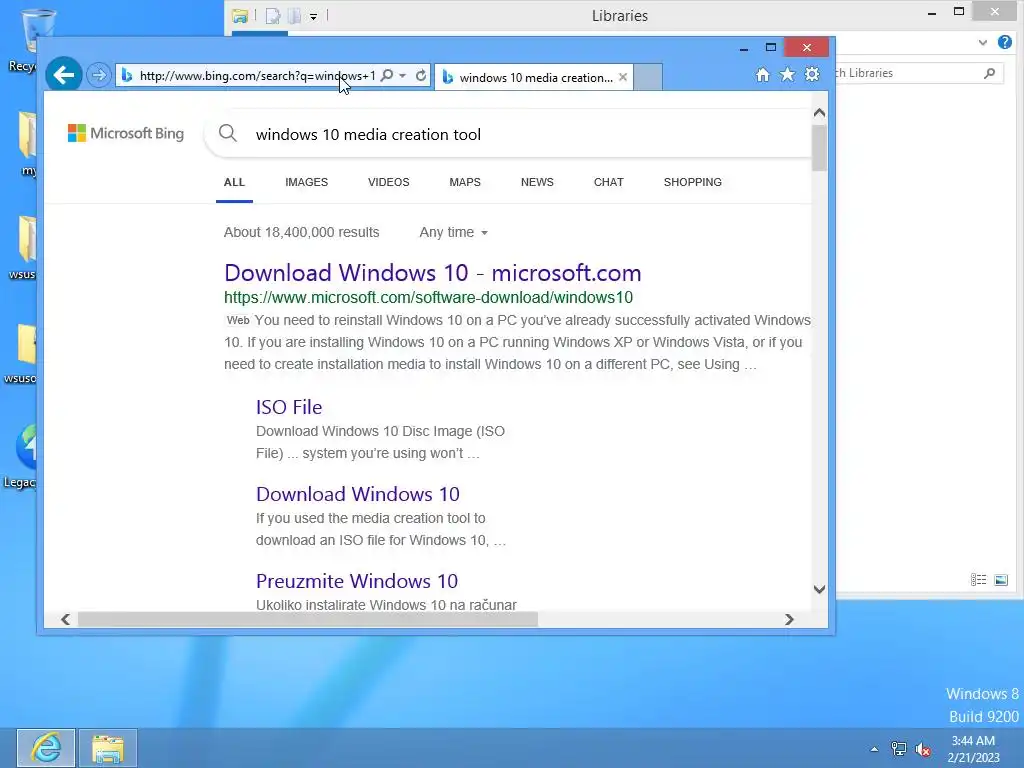Click the search magnifier in address bar

point(387,76)
